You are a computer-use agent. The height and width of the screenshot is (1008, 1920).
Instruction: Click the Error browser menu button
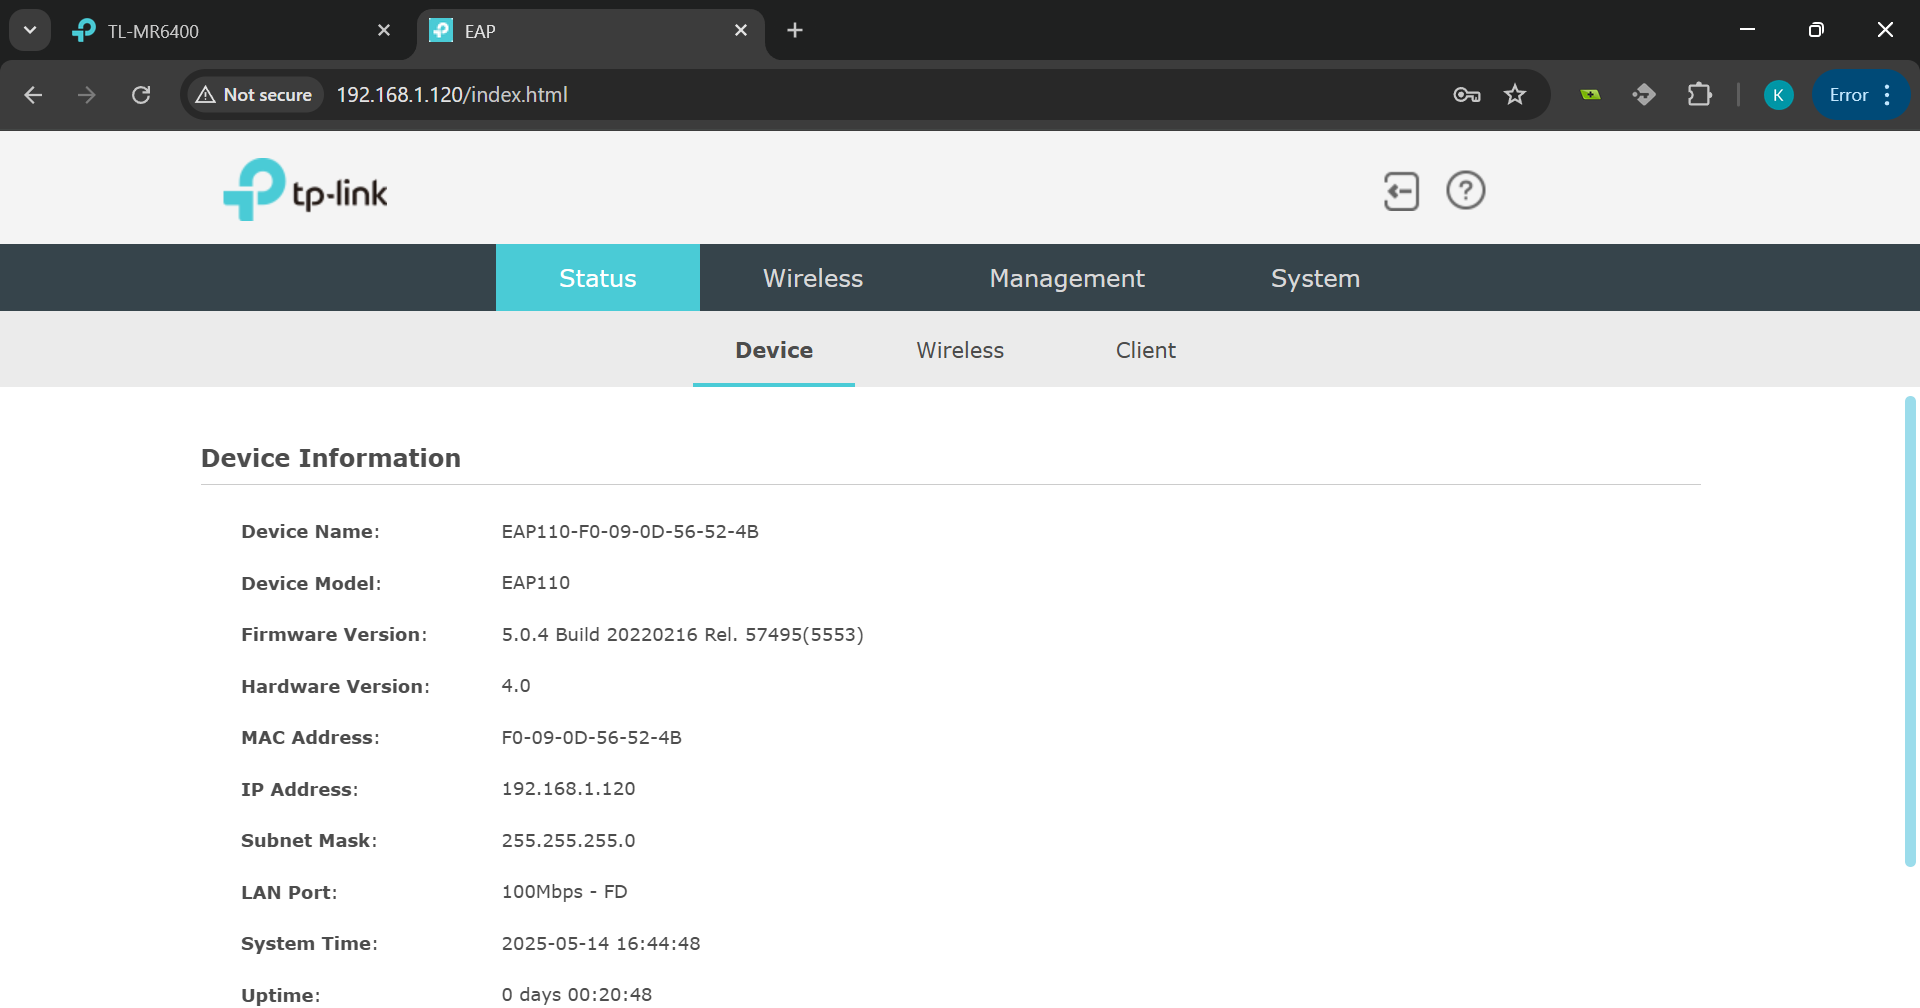[1860, 95]
